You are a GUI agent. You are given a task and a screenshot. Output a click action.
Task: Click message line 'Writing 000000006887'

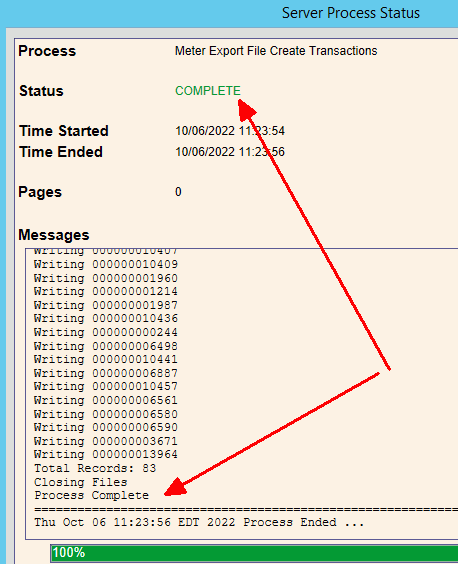pos(106,373)
